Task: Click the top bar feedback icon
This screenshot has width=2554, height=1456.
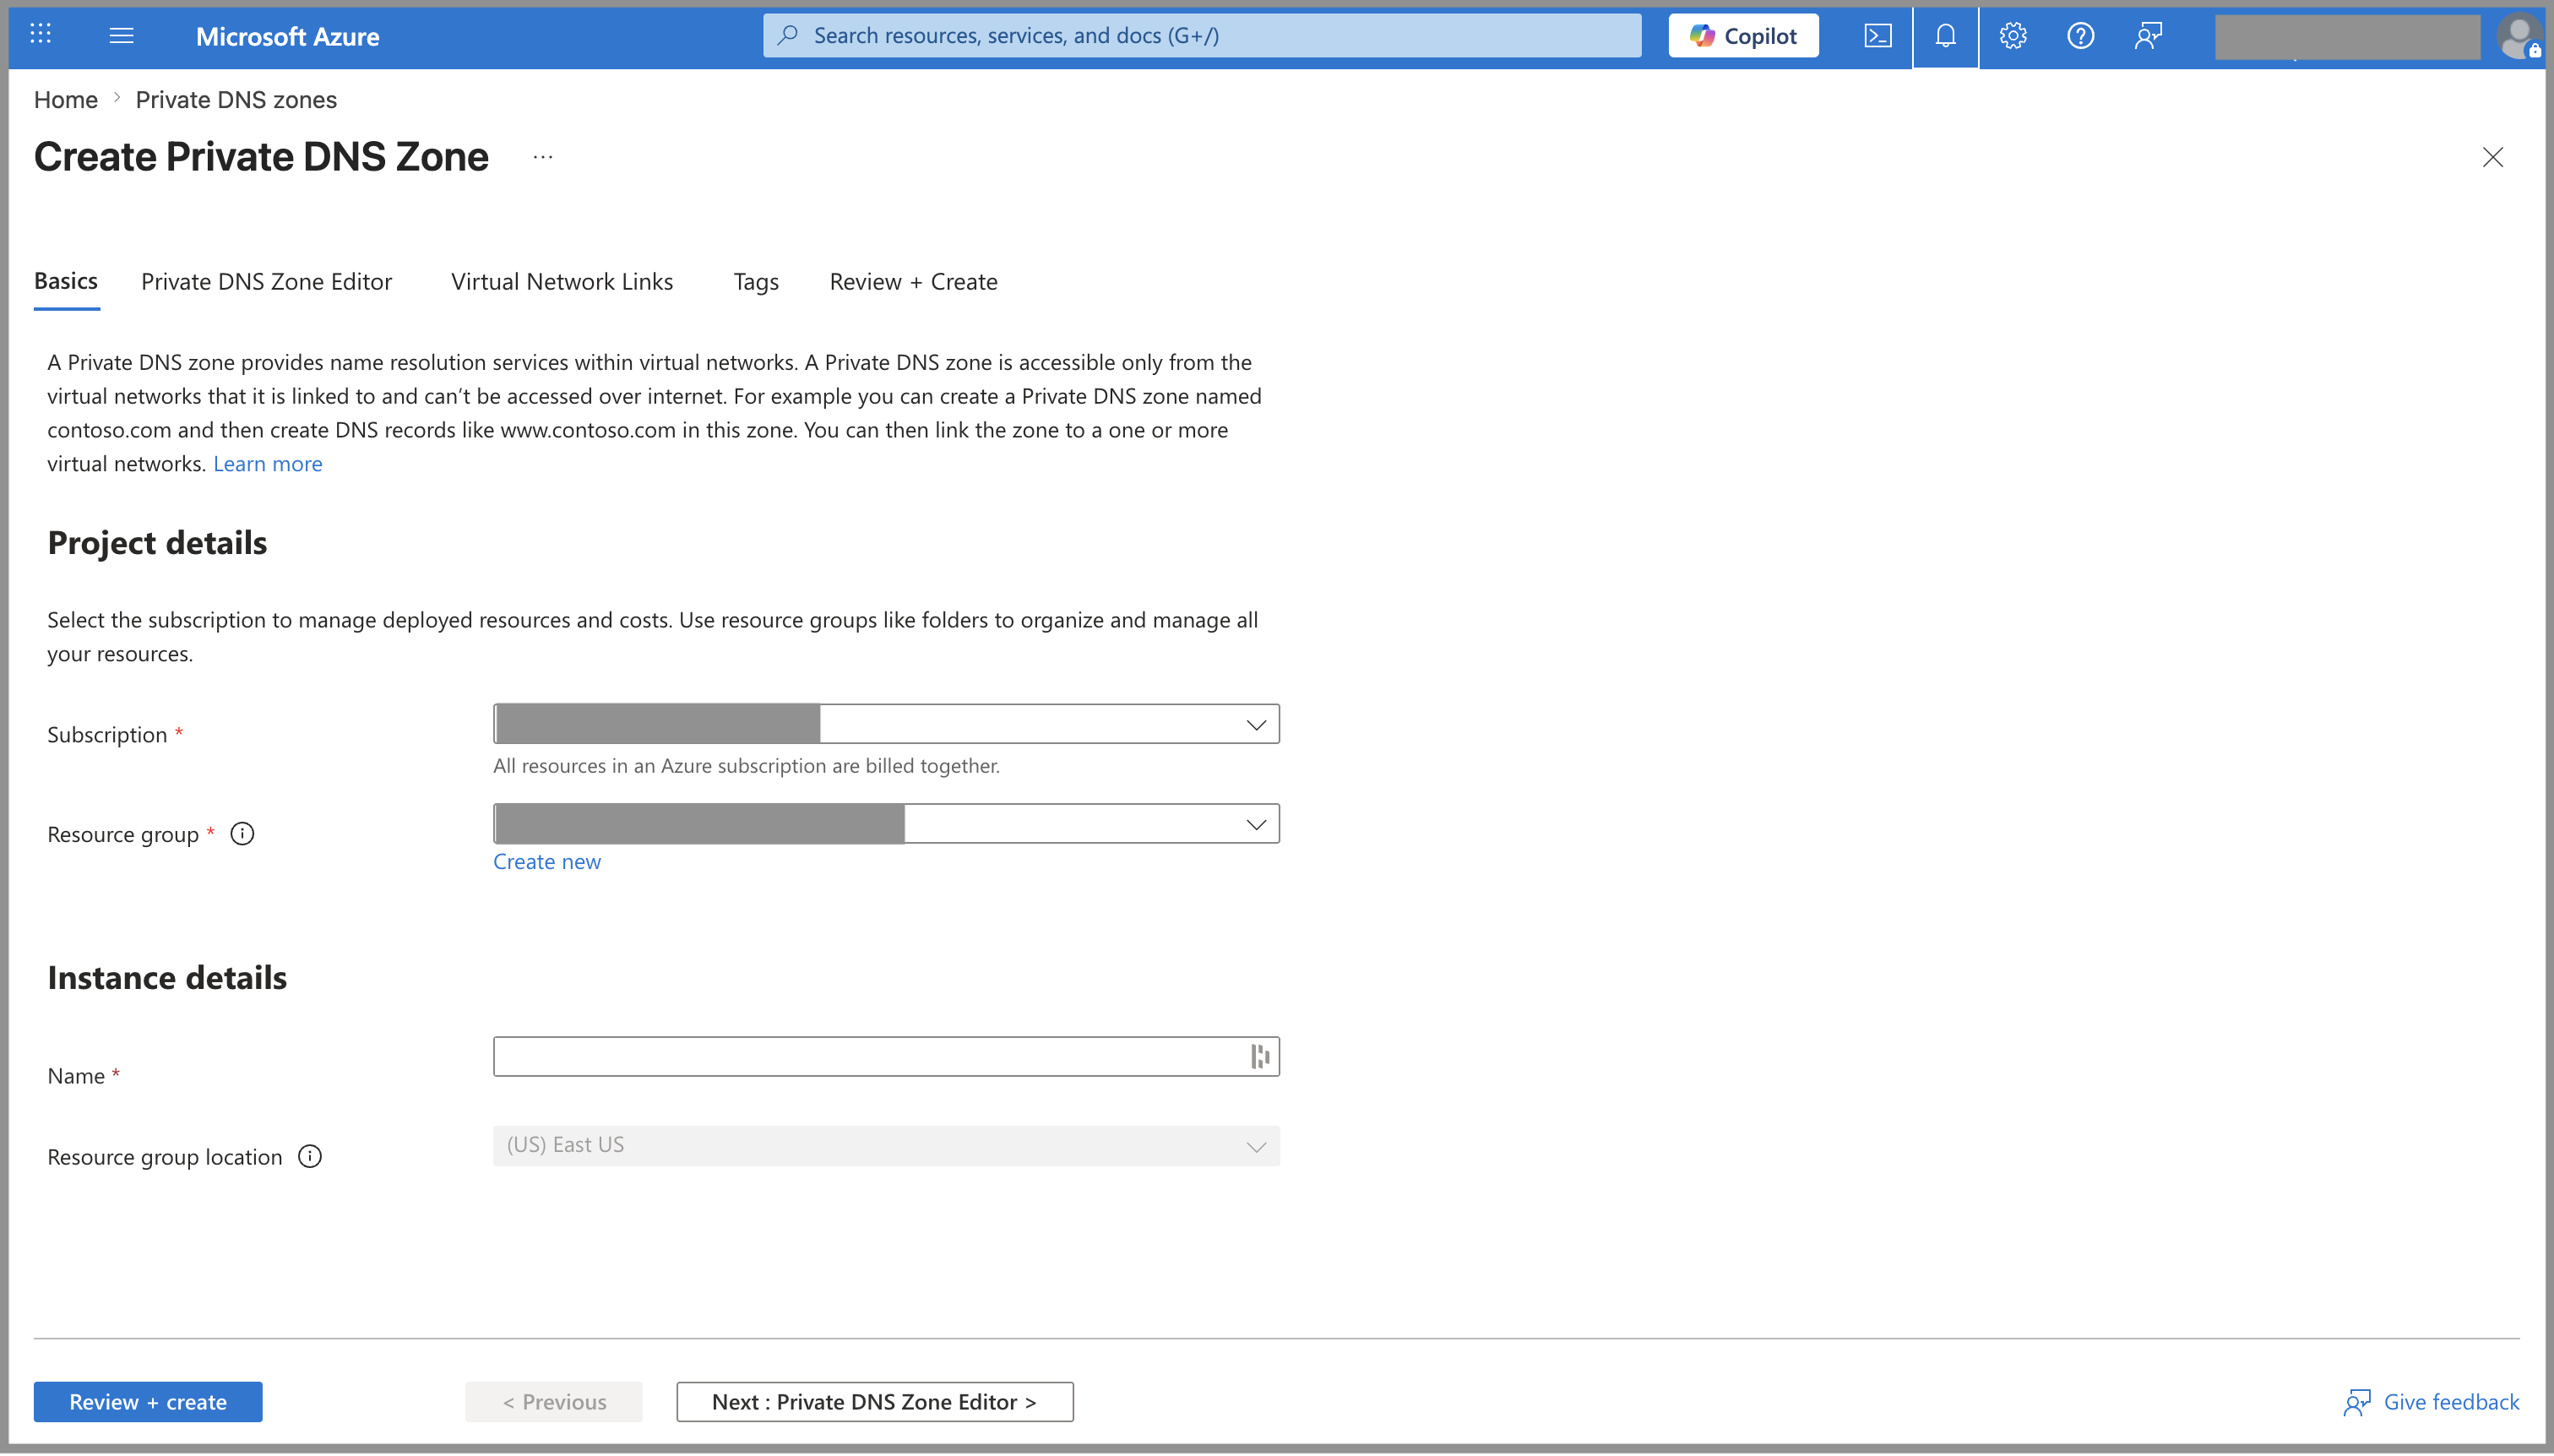Action: click(x=2148, y=35)
